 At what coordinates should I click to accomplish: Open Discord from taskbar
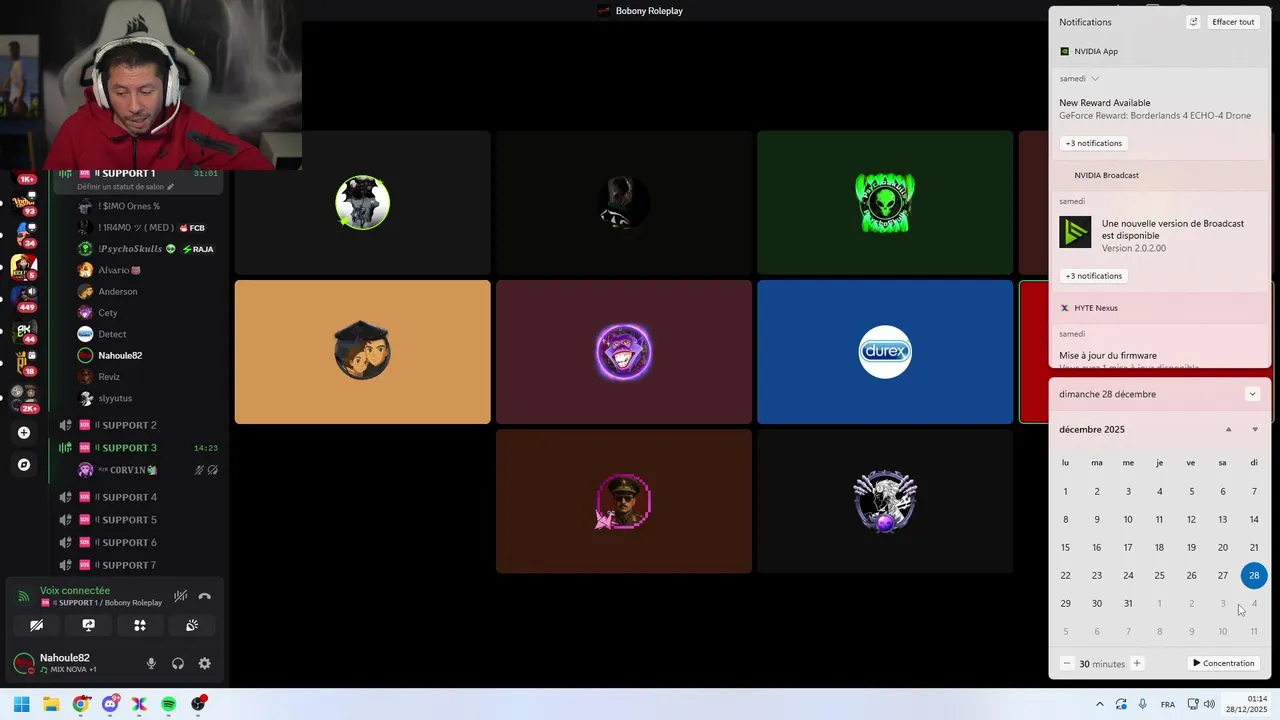coord(110,704)
